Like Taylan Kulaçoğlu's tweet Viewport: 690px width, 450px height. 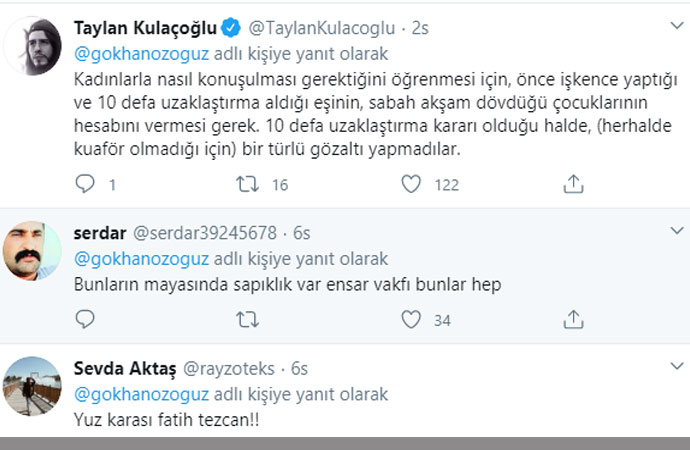coord(410,184)
